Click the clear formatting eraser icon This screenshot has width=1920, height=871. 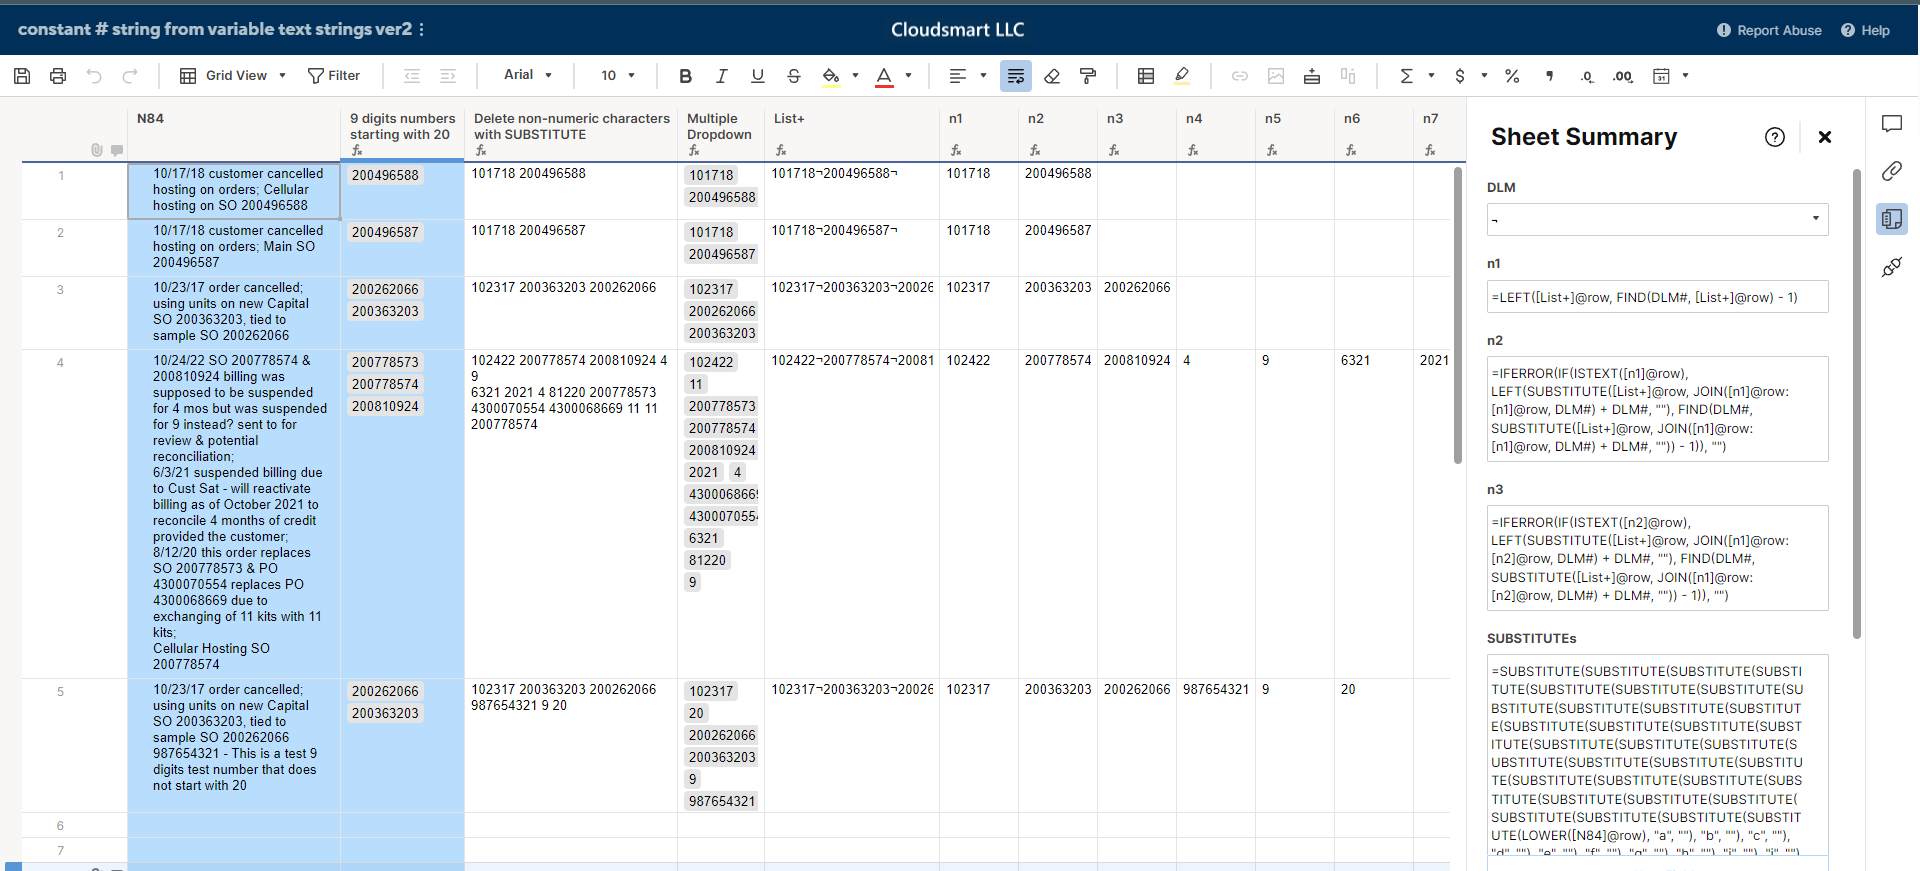1052,76
